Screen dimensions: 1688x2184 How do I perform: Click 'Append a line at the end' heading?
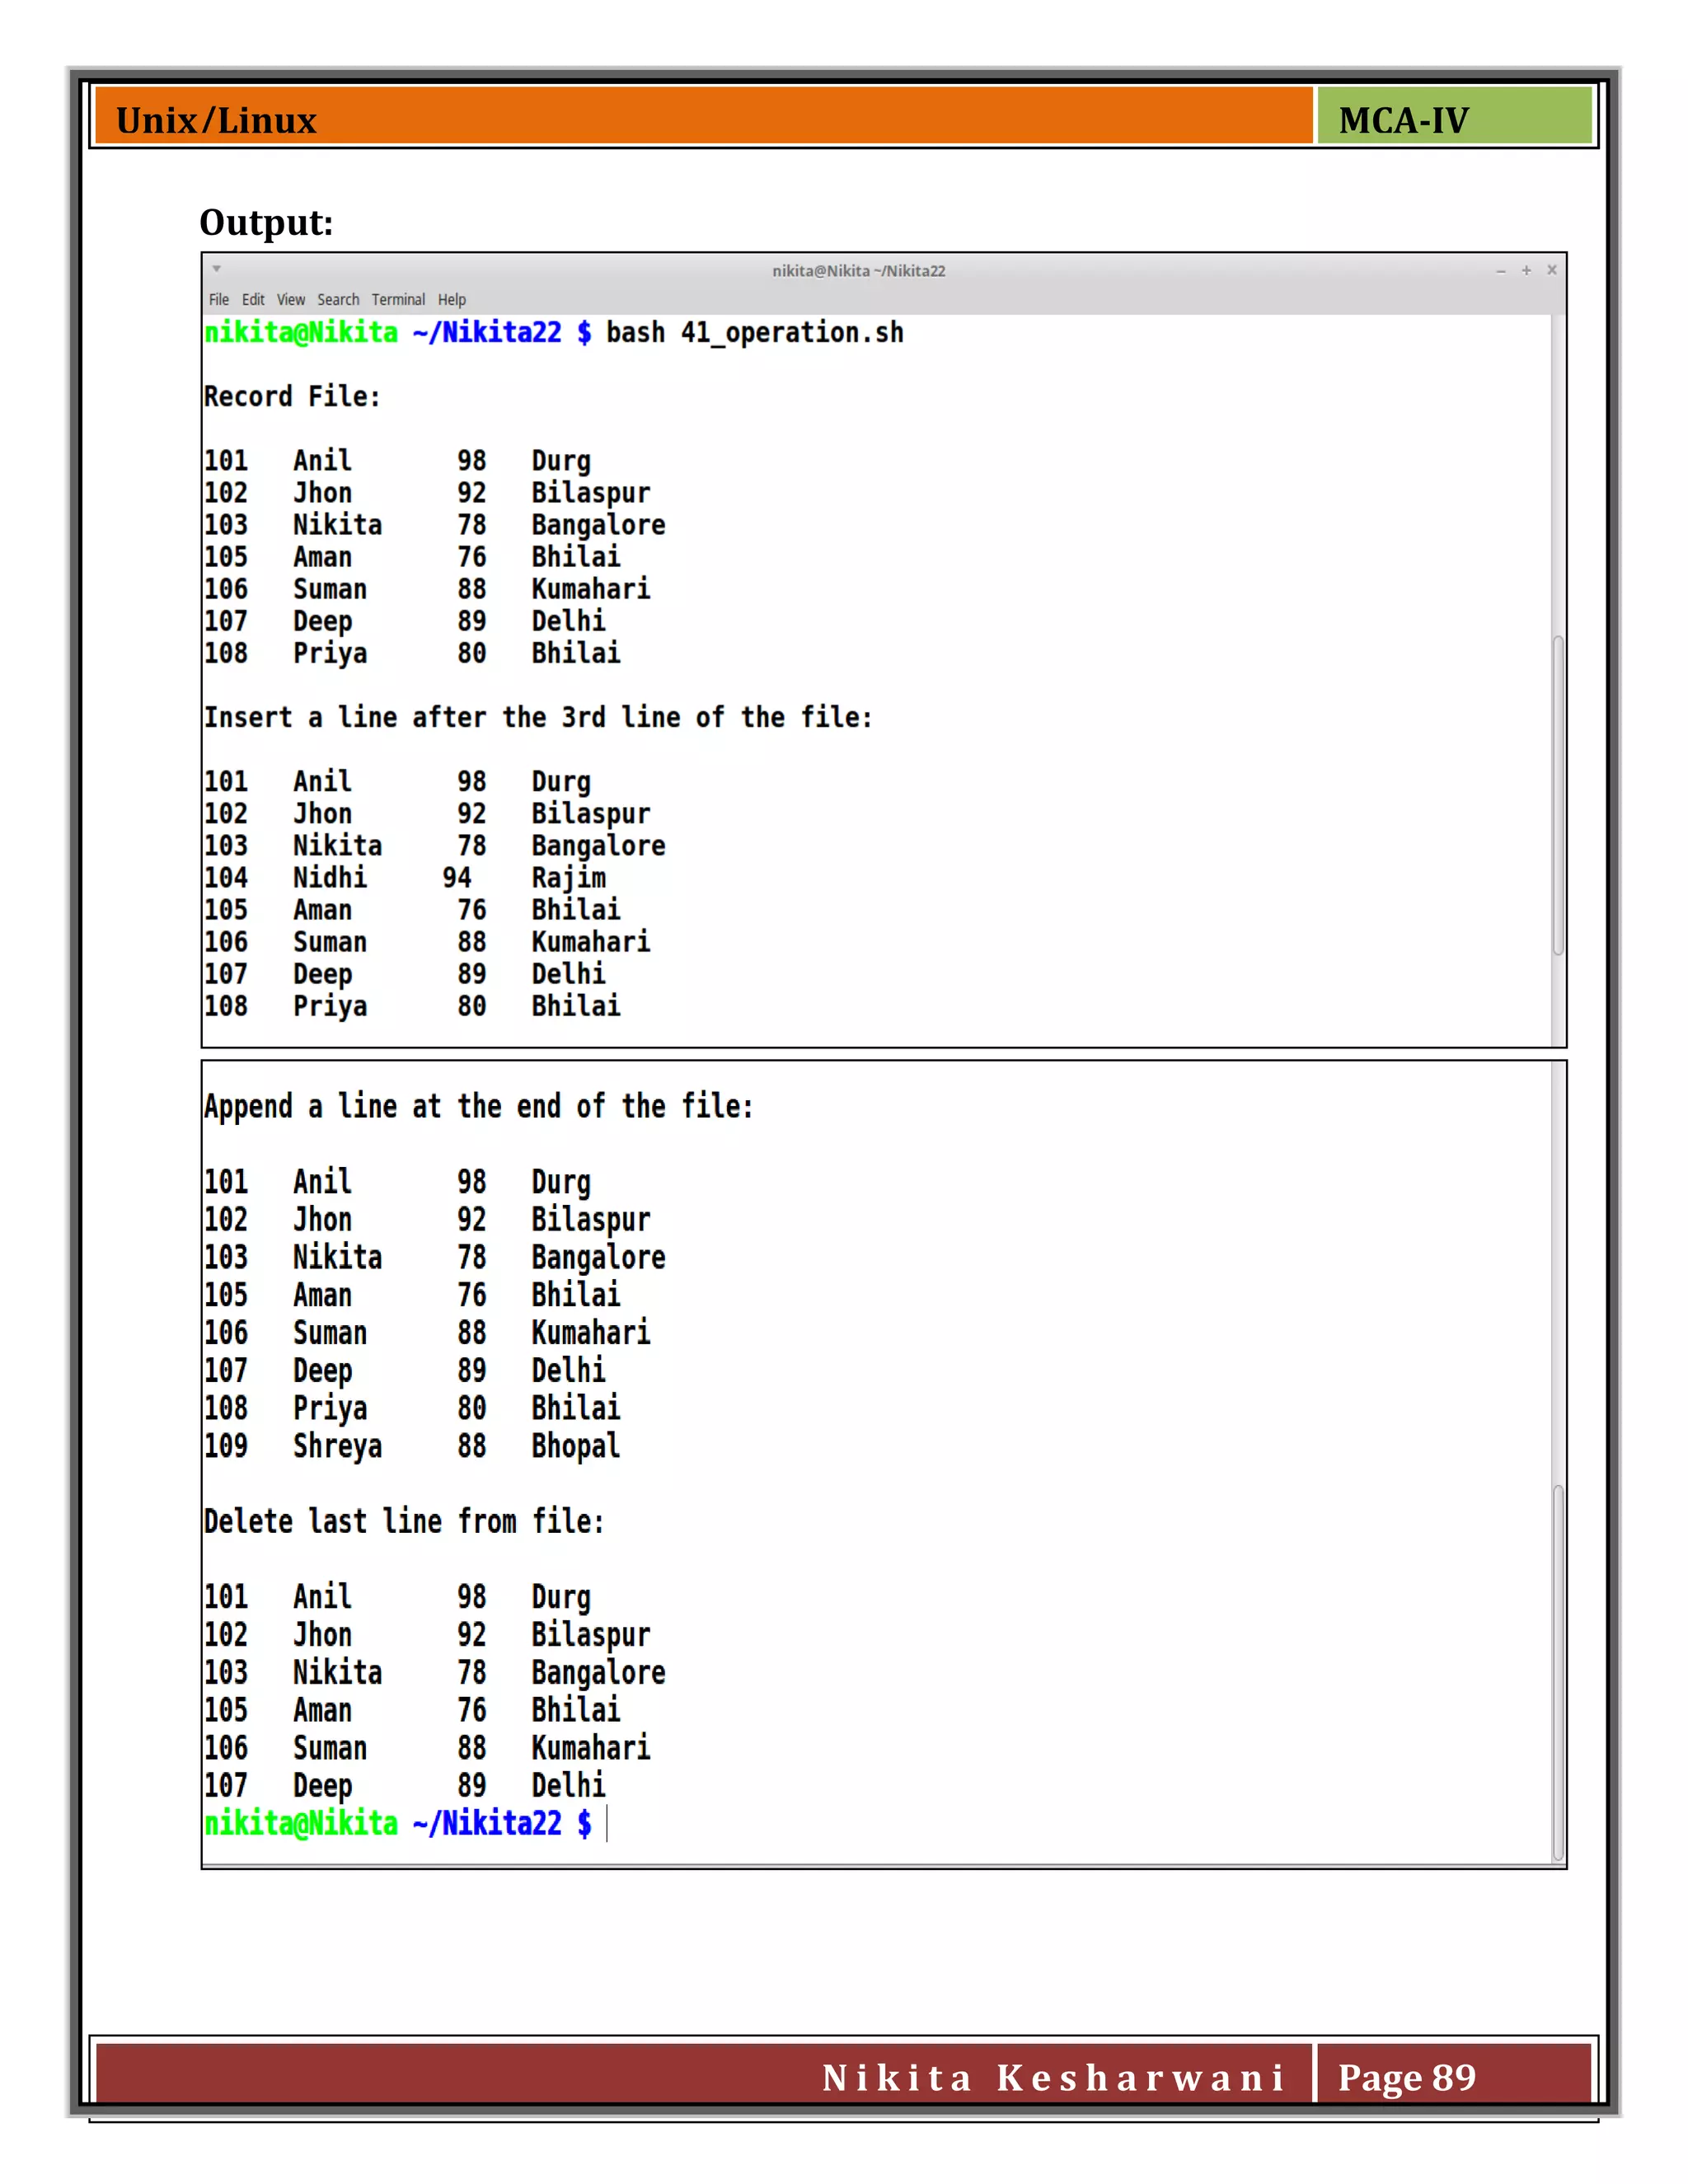pos(478,1107)
